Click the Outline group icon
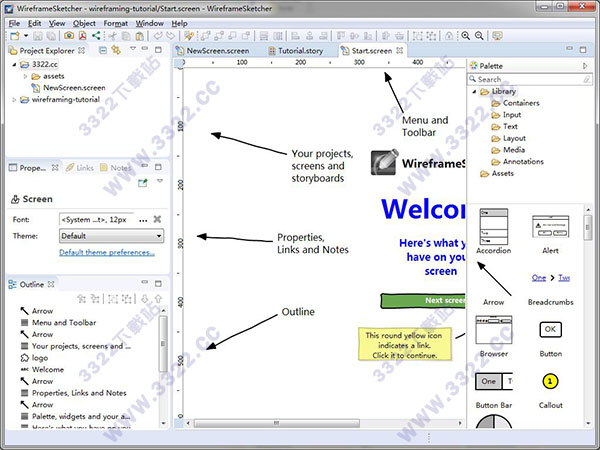The image size is (600, 450). tap(112, 299)
